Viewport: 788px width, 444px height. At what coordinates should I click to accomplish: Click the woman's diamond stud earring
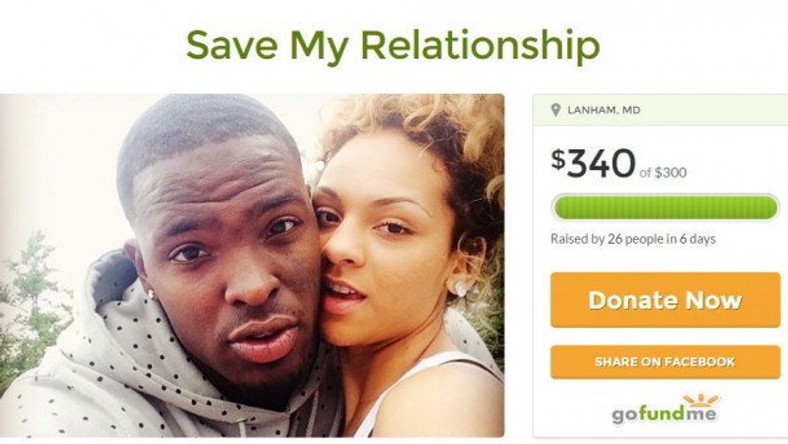(460, 288)
